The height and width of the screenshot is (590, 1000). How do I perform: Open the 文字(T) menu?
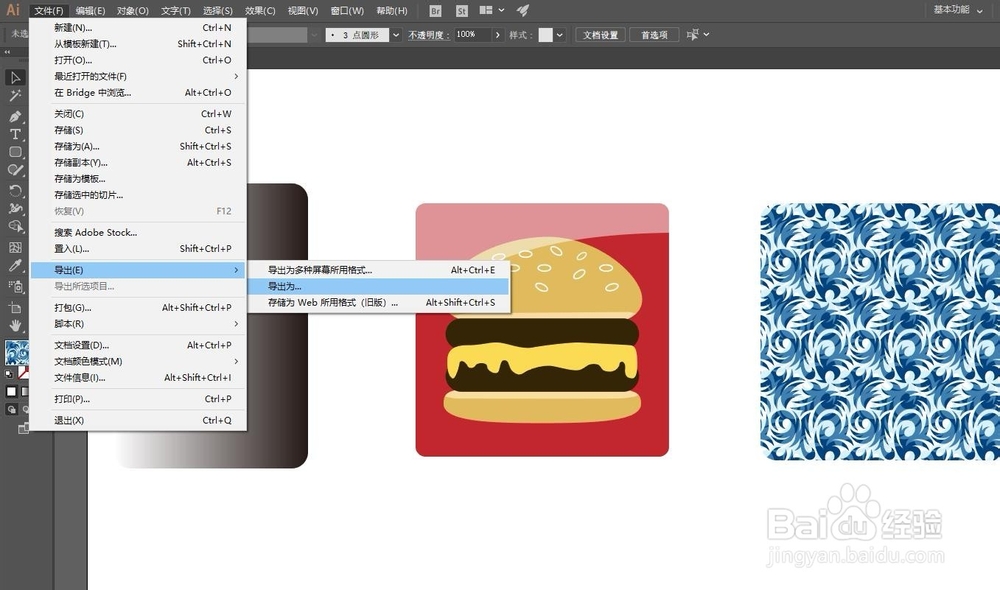click(175, 11)
